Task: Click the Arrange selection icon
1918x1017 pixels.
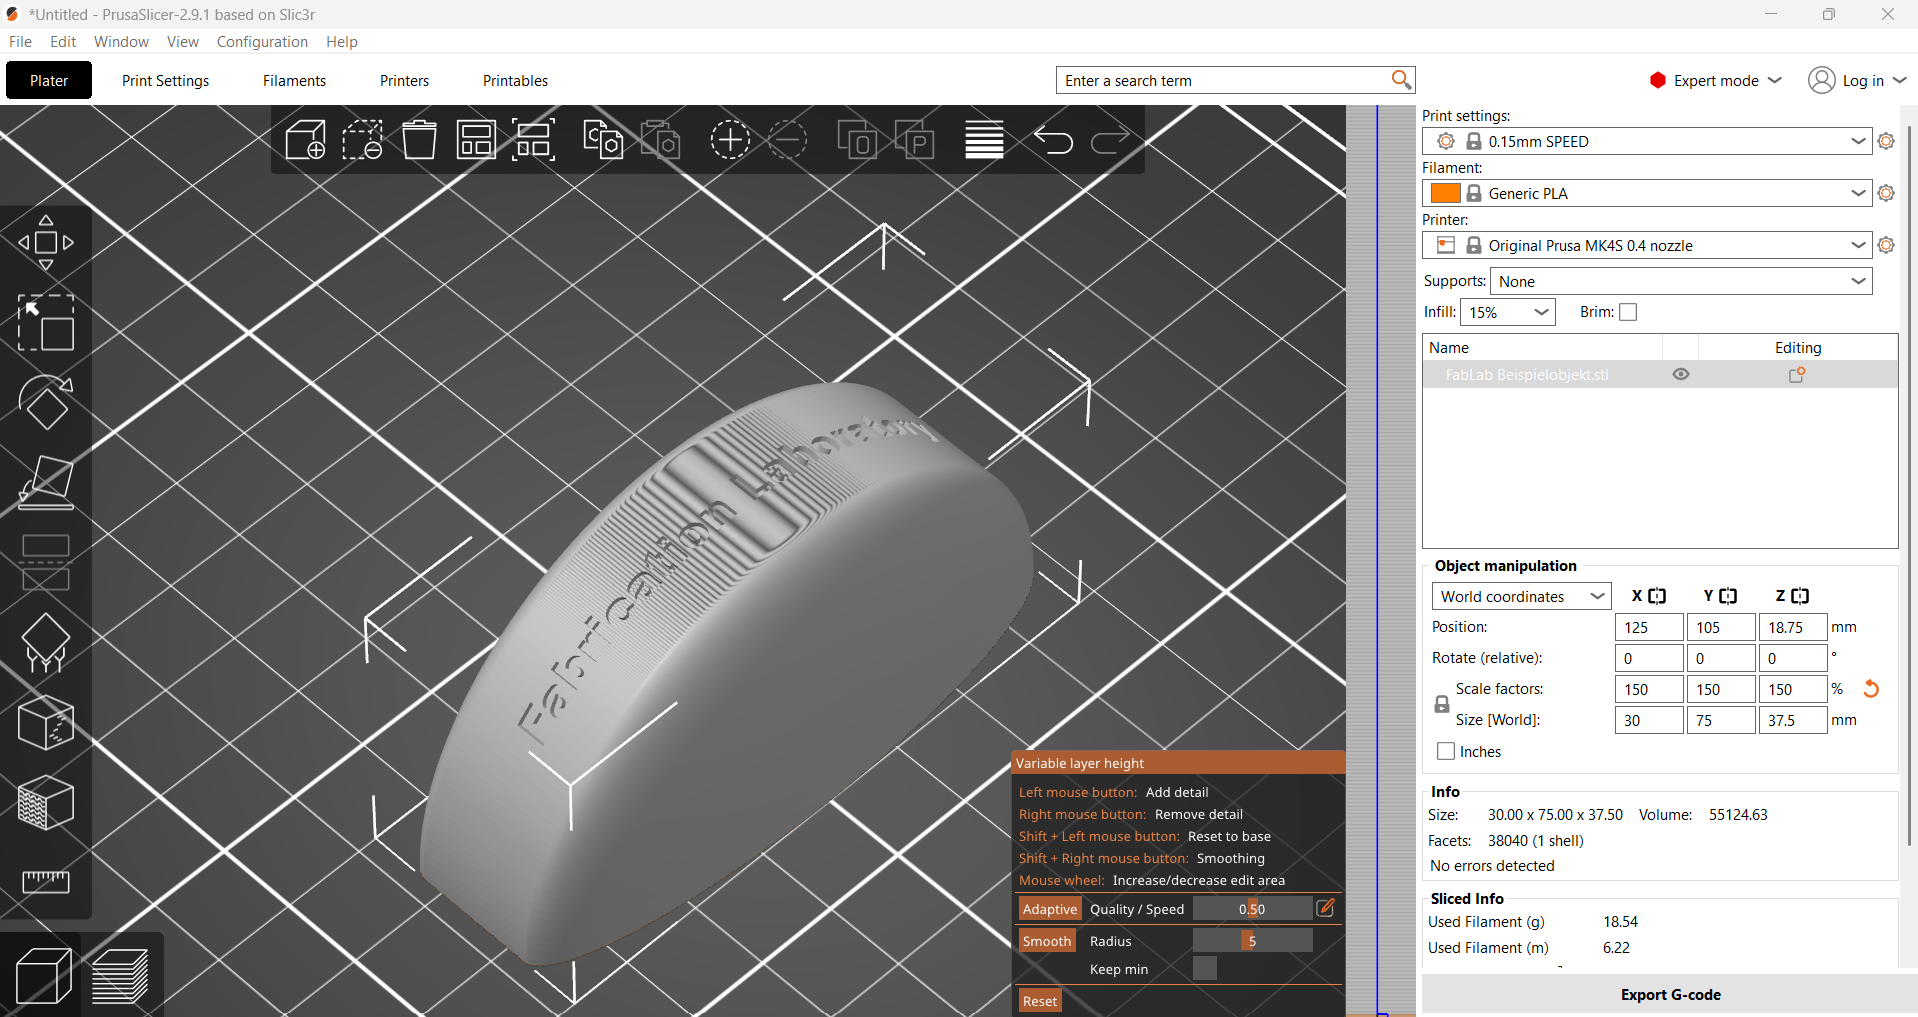Action: click(533, 140)
